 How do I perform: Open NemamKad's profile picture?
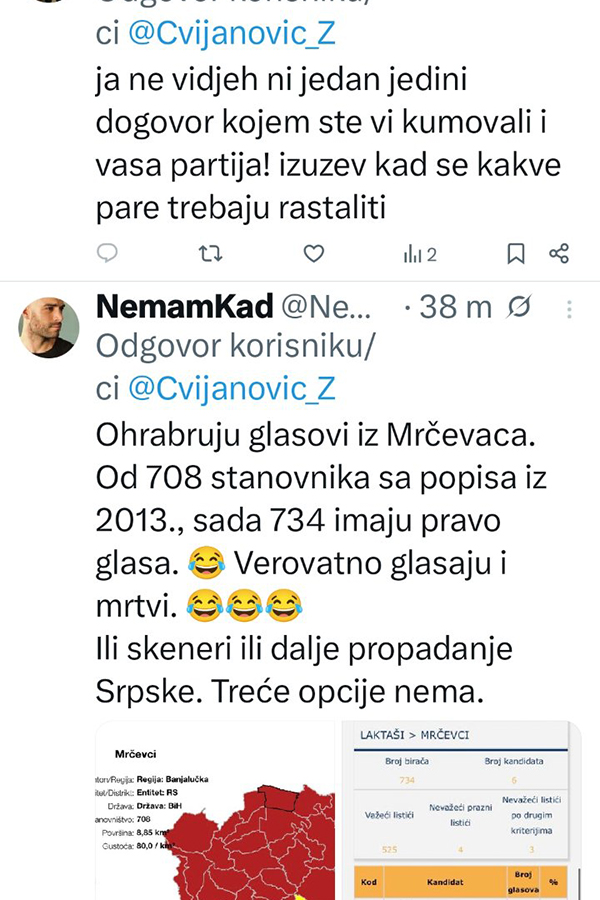pyautogui.click(x=49, y=327)
